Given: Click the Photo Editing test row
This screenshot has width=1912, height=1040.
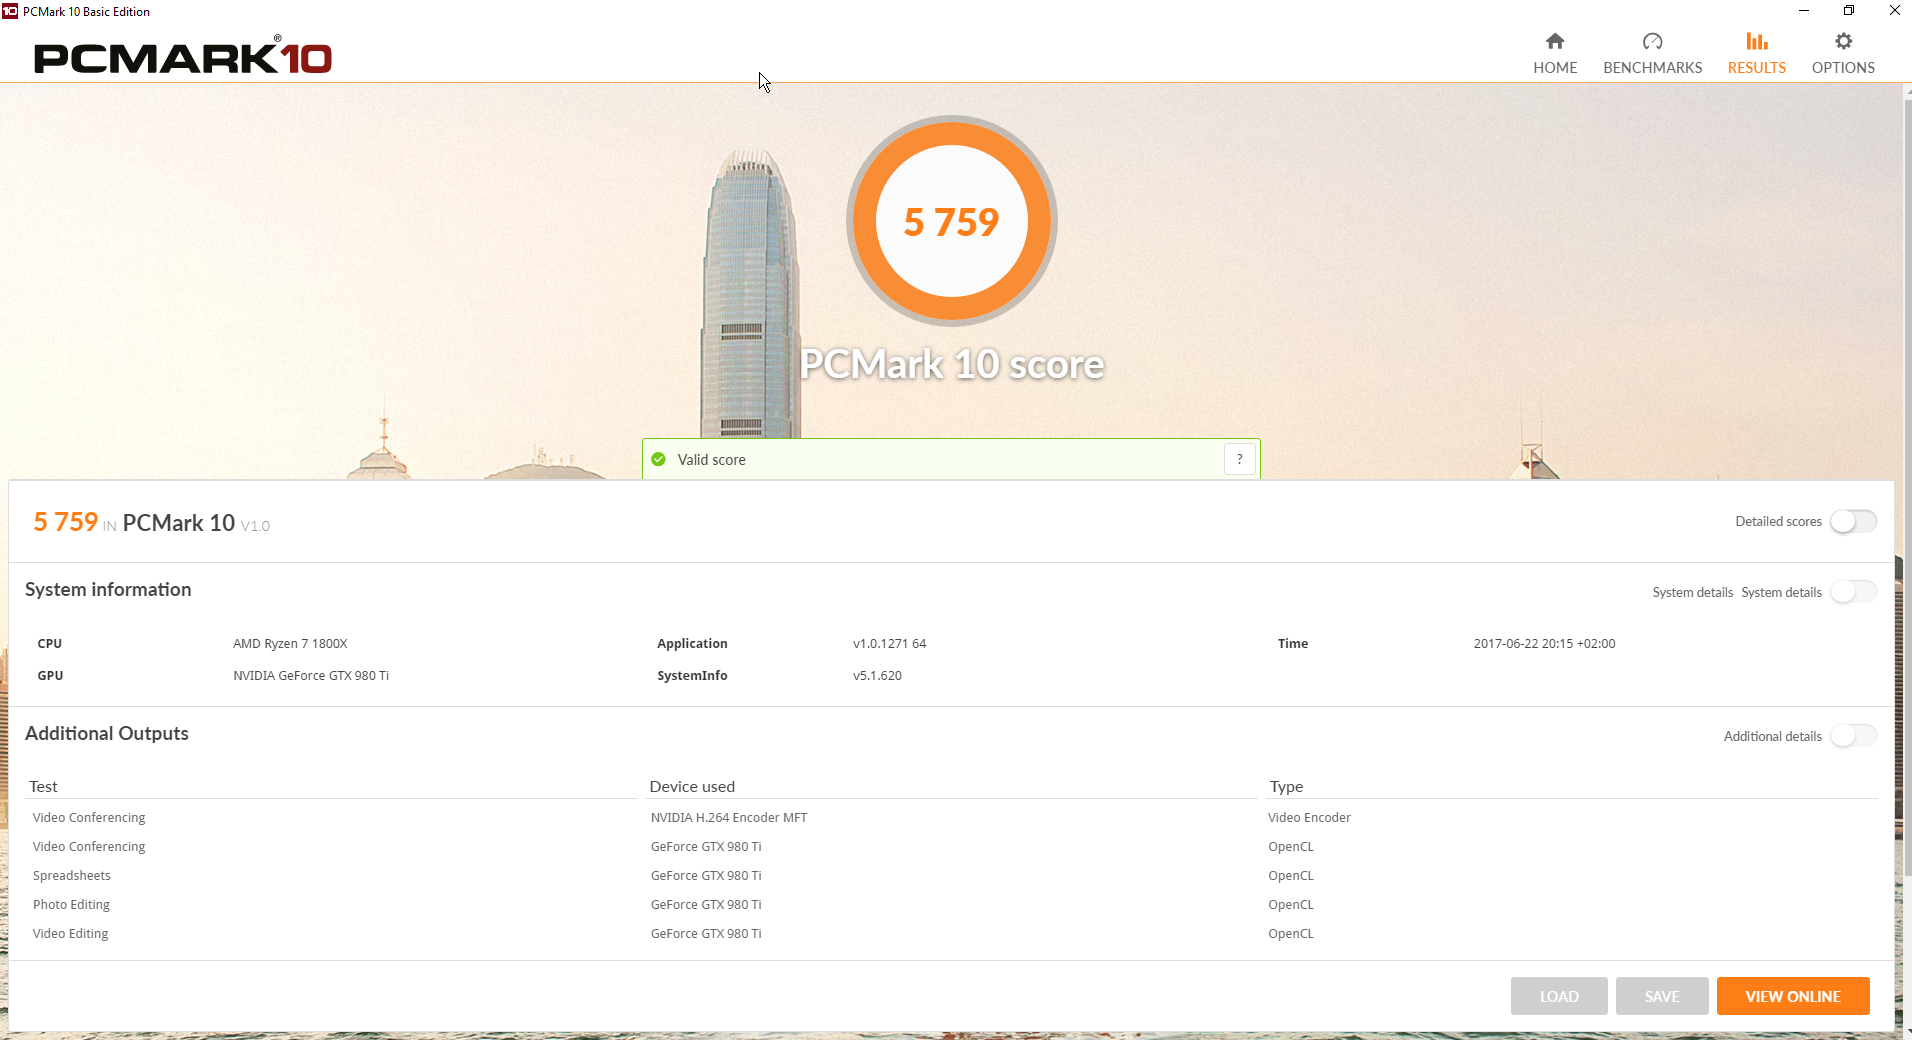Looking at the screenshot, I should point(71,905).
